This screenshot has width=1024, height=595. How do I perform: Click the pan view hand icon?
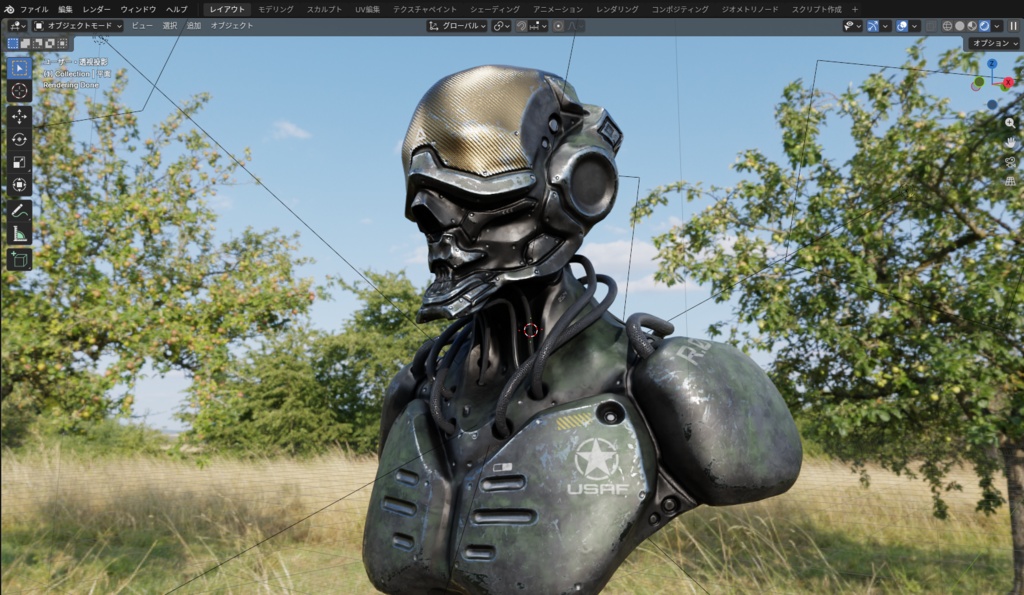click(1010, 142)
